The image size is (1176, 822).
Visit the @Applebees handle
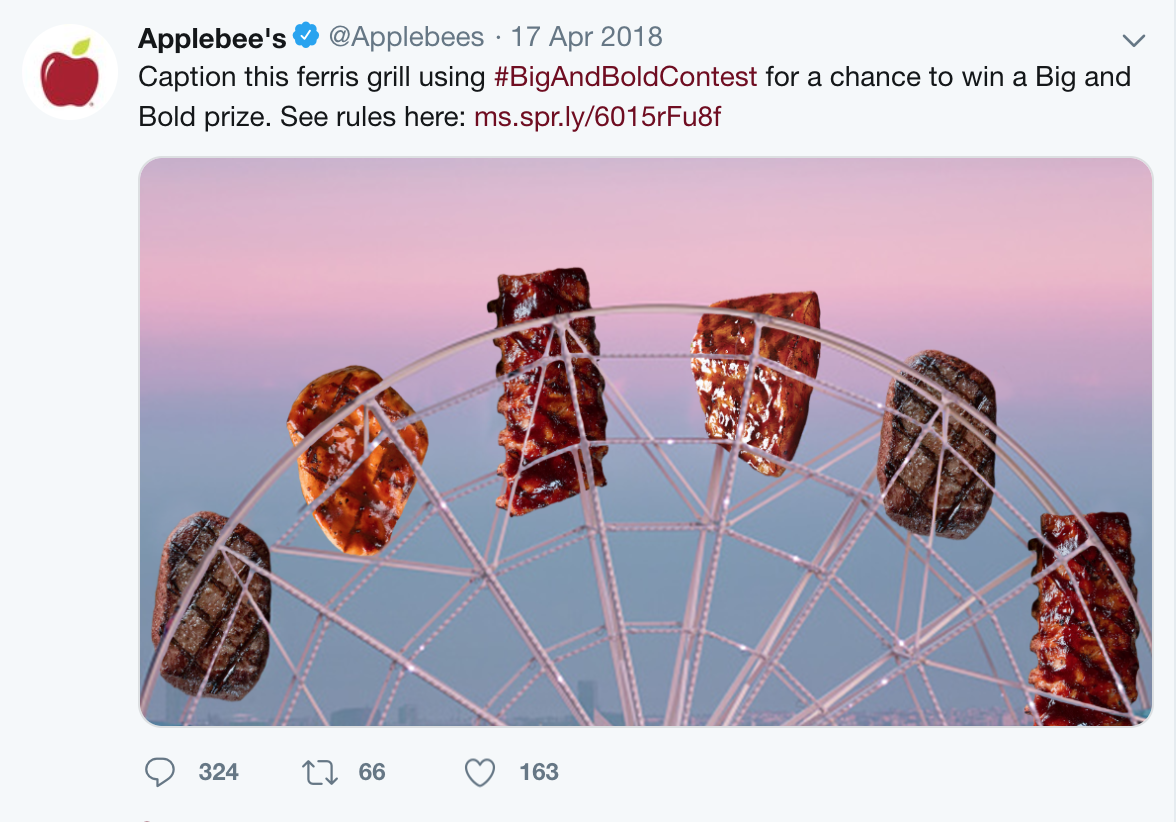(x=406, y=37)
